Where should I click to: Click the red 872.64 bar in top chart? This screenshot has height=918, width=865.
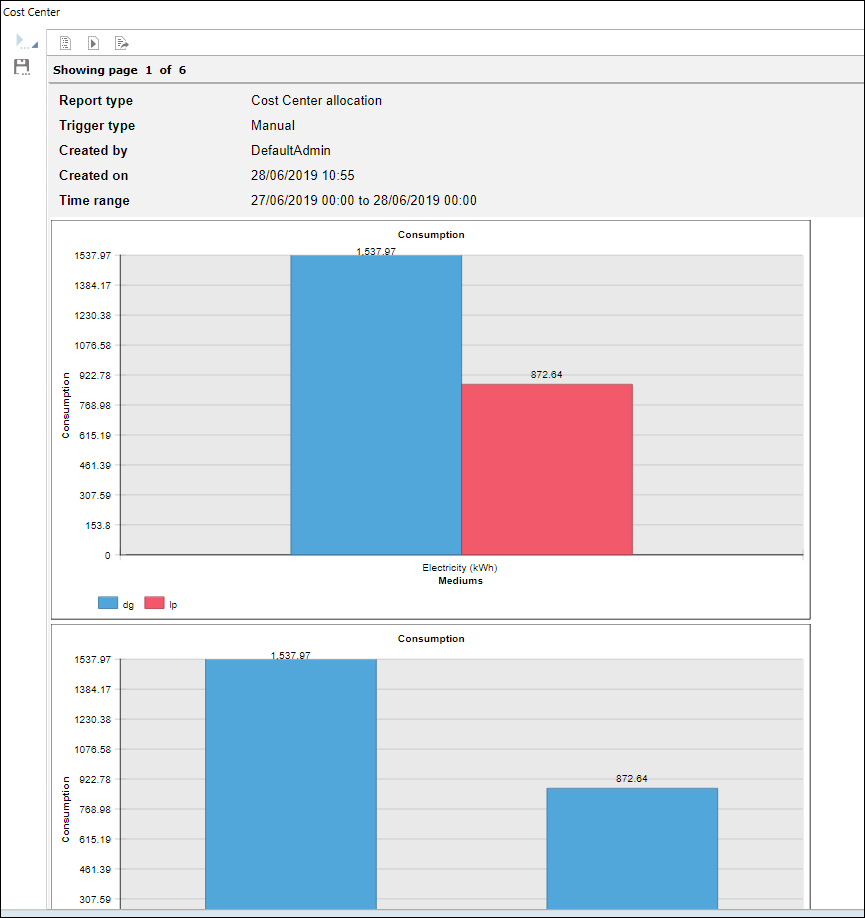546,469
